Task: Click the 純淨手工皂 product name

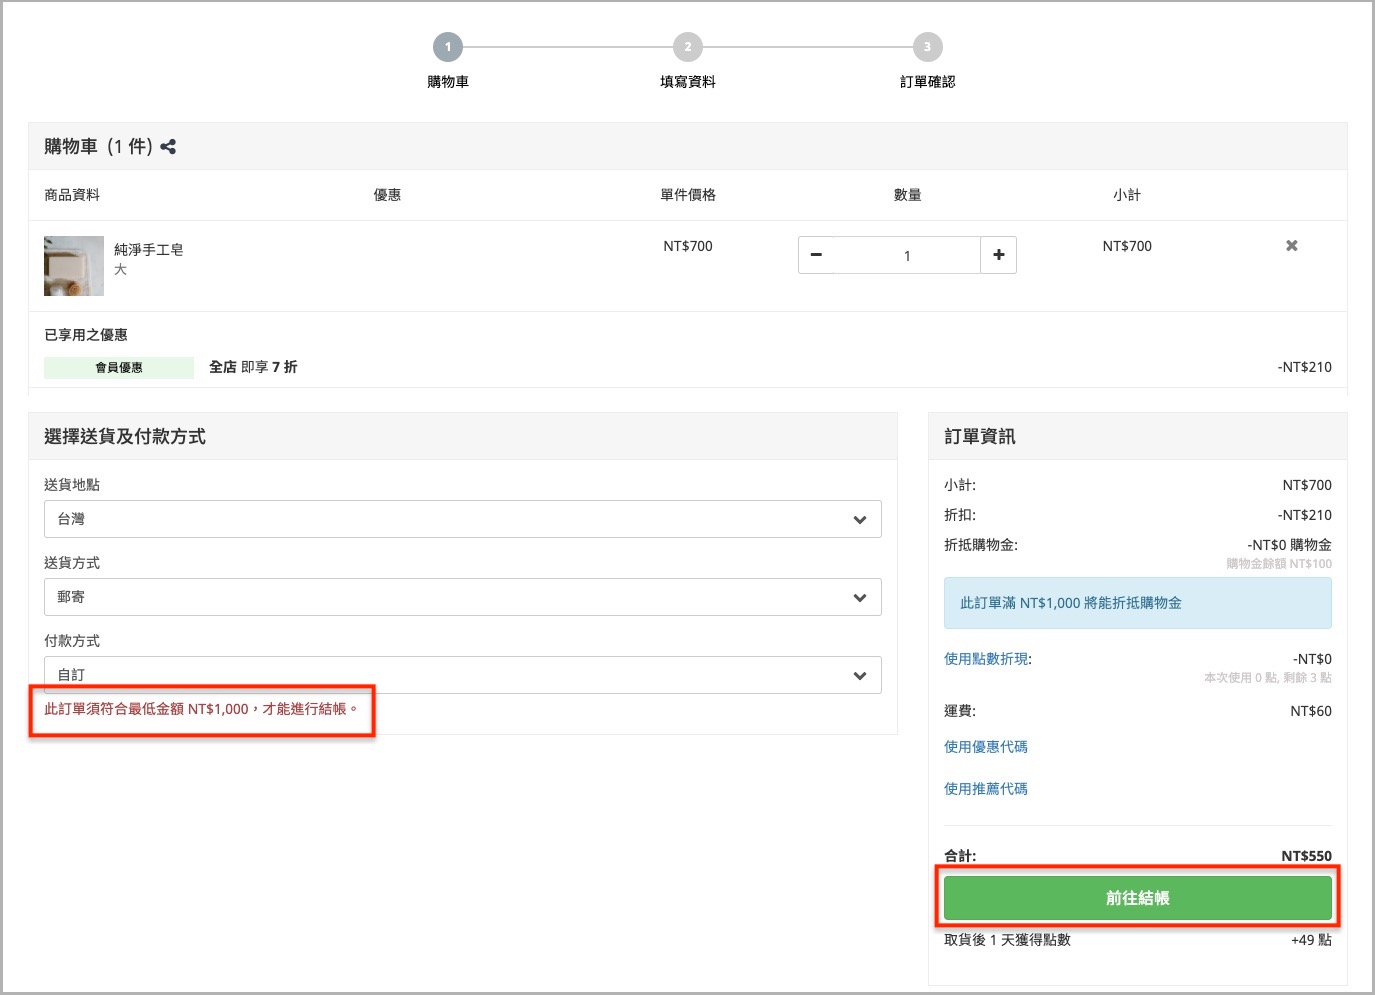Action: pyautogui.click(x=149, y=249)
